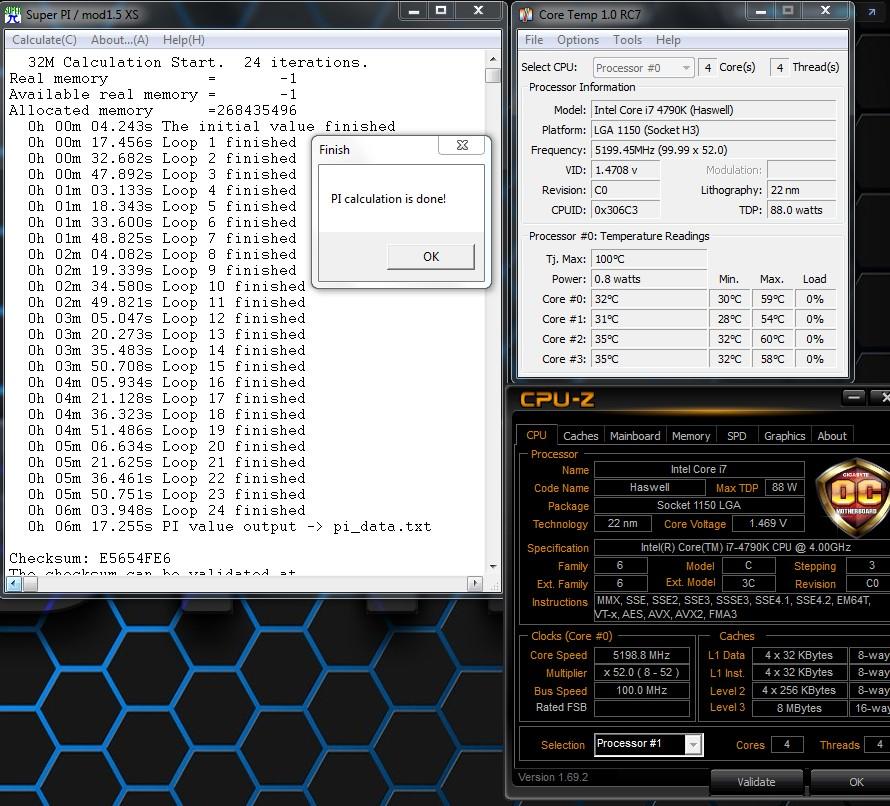Close the Finish dialog with its X button
The height and width of the screenshot is (806, 890).
click(x=462, y=145)
